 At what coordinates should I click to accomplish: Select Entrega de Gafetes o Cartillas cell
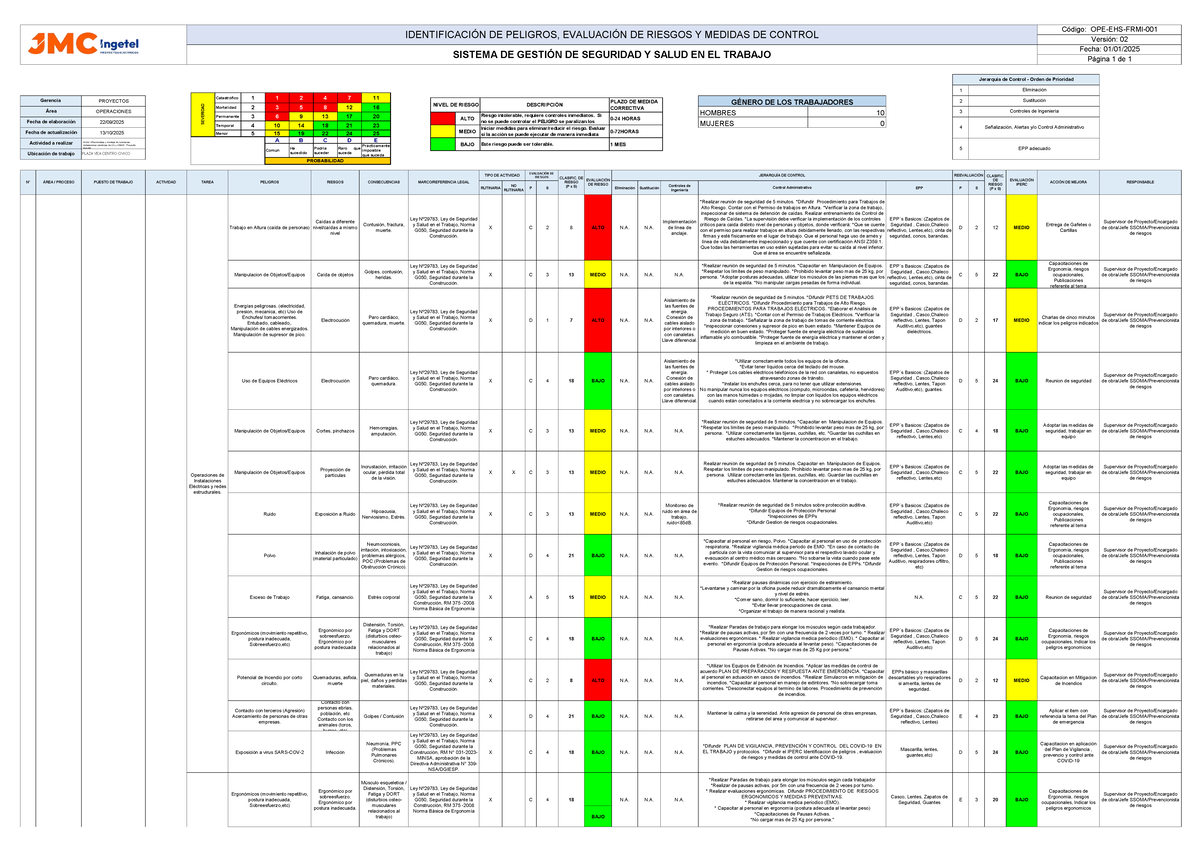1067,227
